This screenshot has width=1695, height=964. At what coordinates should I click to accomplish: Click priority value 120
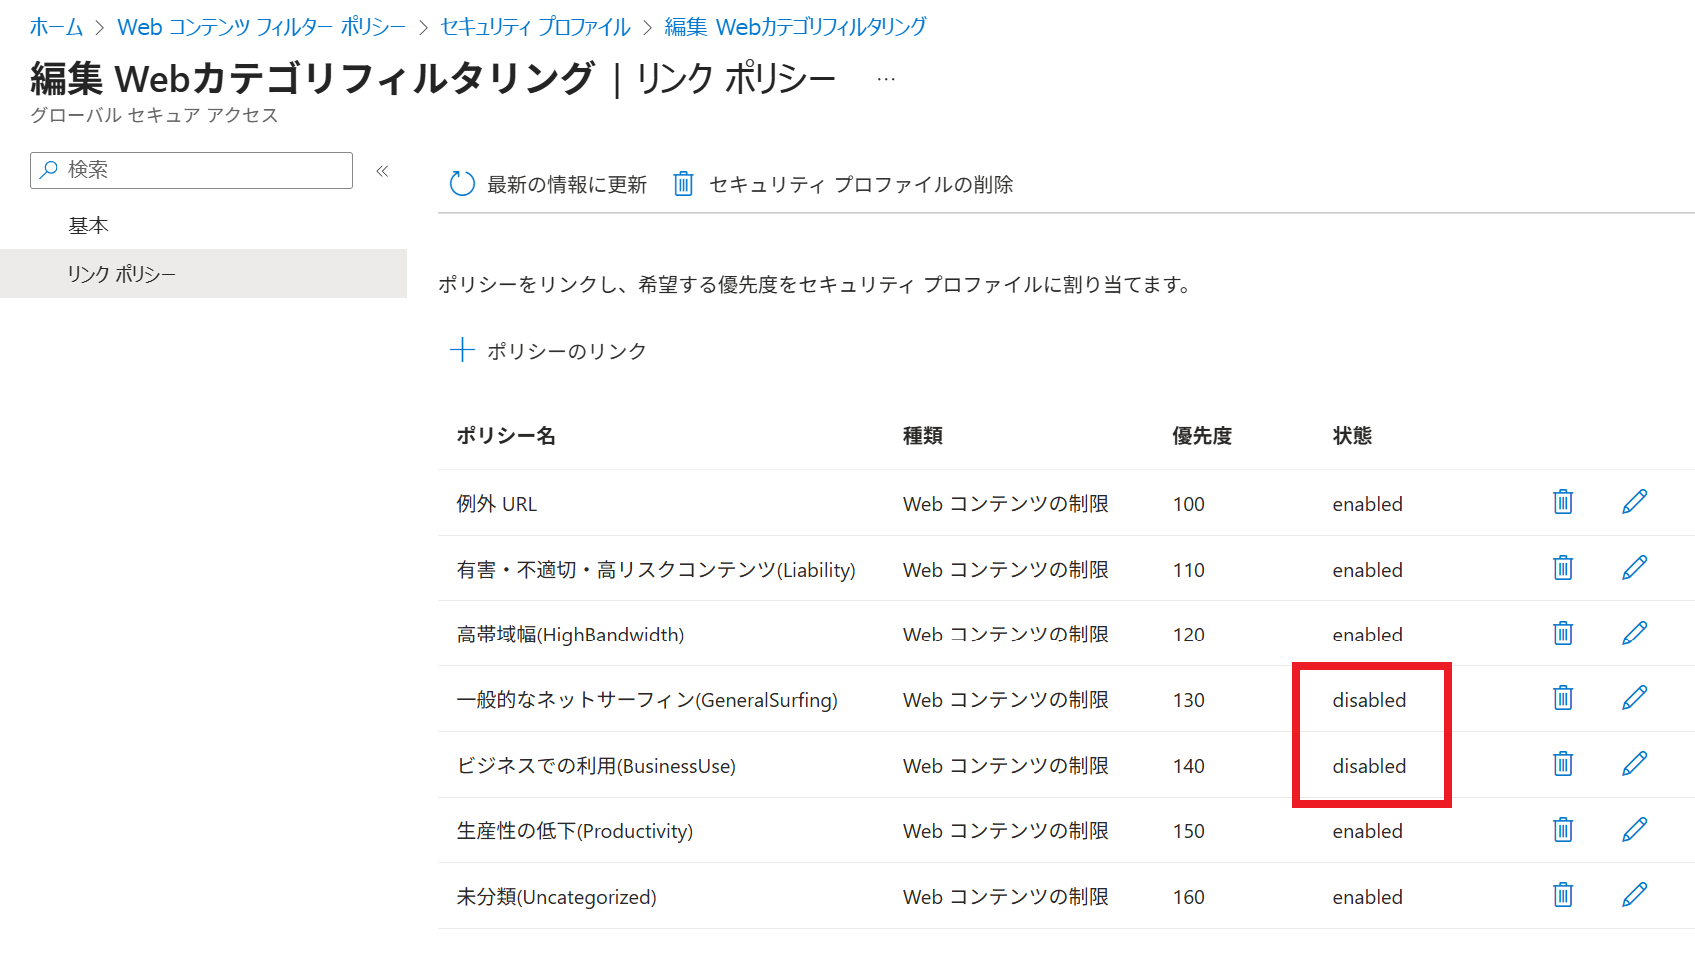click(x=1189, y=635)
